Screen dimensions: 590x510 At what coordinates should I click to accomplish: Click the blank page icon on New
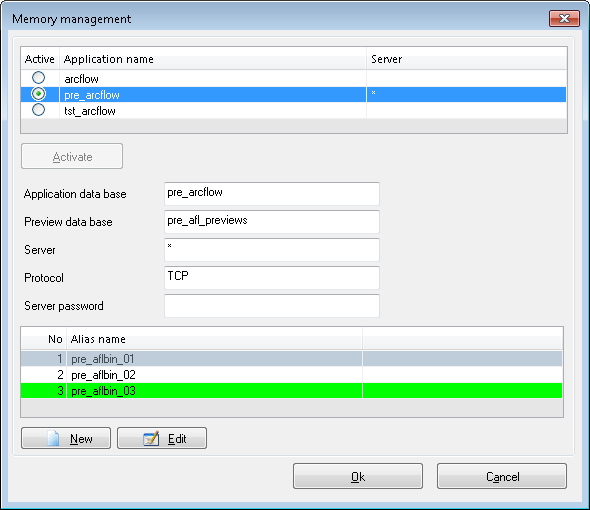tap(53, 438)
